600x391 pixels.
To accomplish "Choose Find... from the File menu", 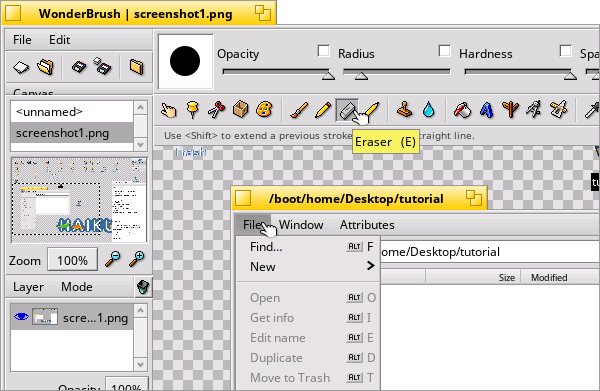I will coord(308,247).
